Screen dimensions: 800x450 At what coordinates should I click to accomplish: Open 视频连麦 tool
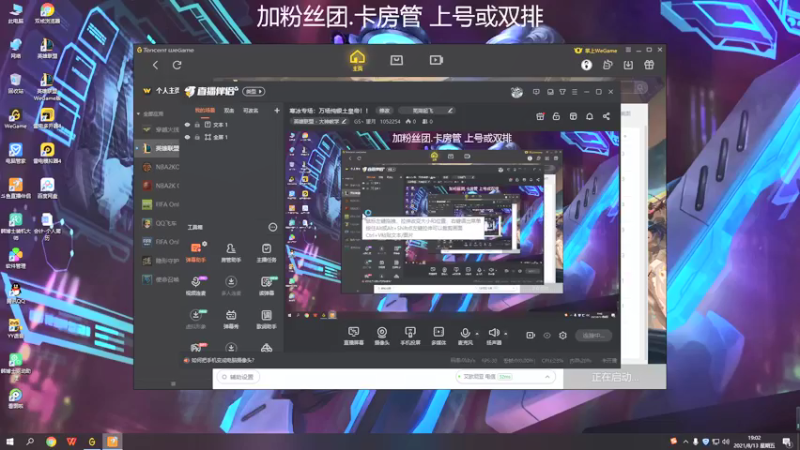[x=196, y=286]
